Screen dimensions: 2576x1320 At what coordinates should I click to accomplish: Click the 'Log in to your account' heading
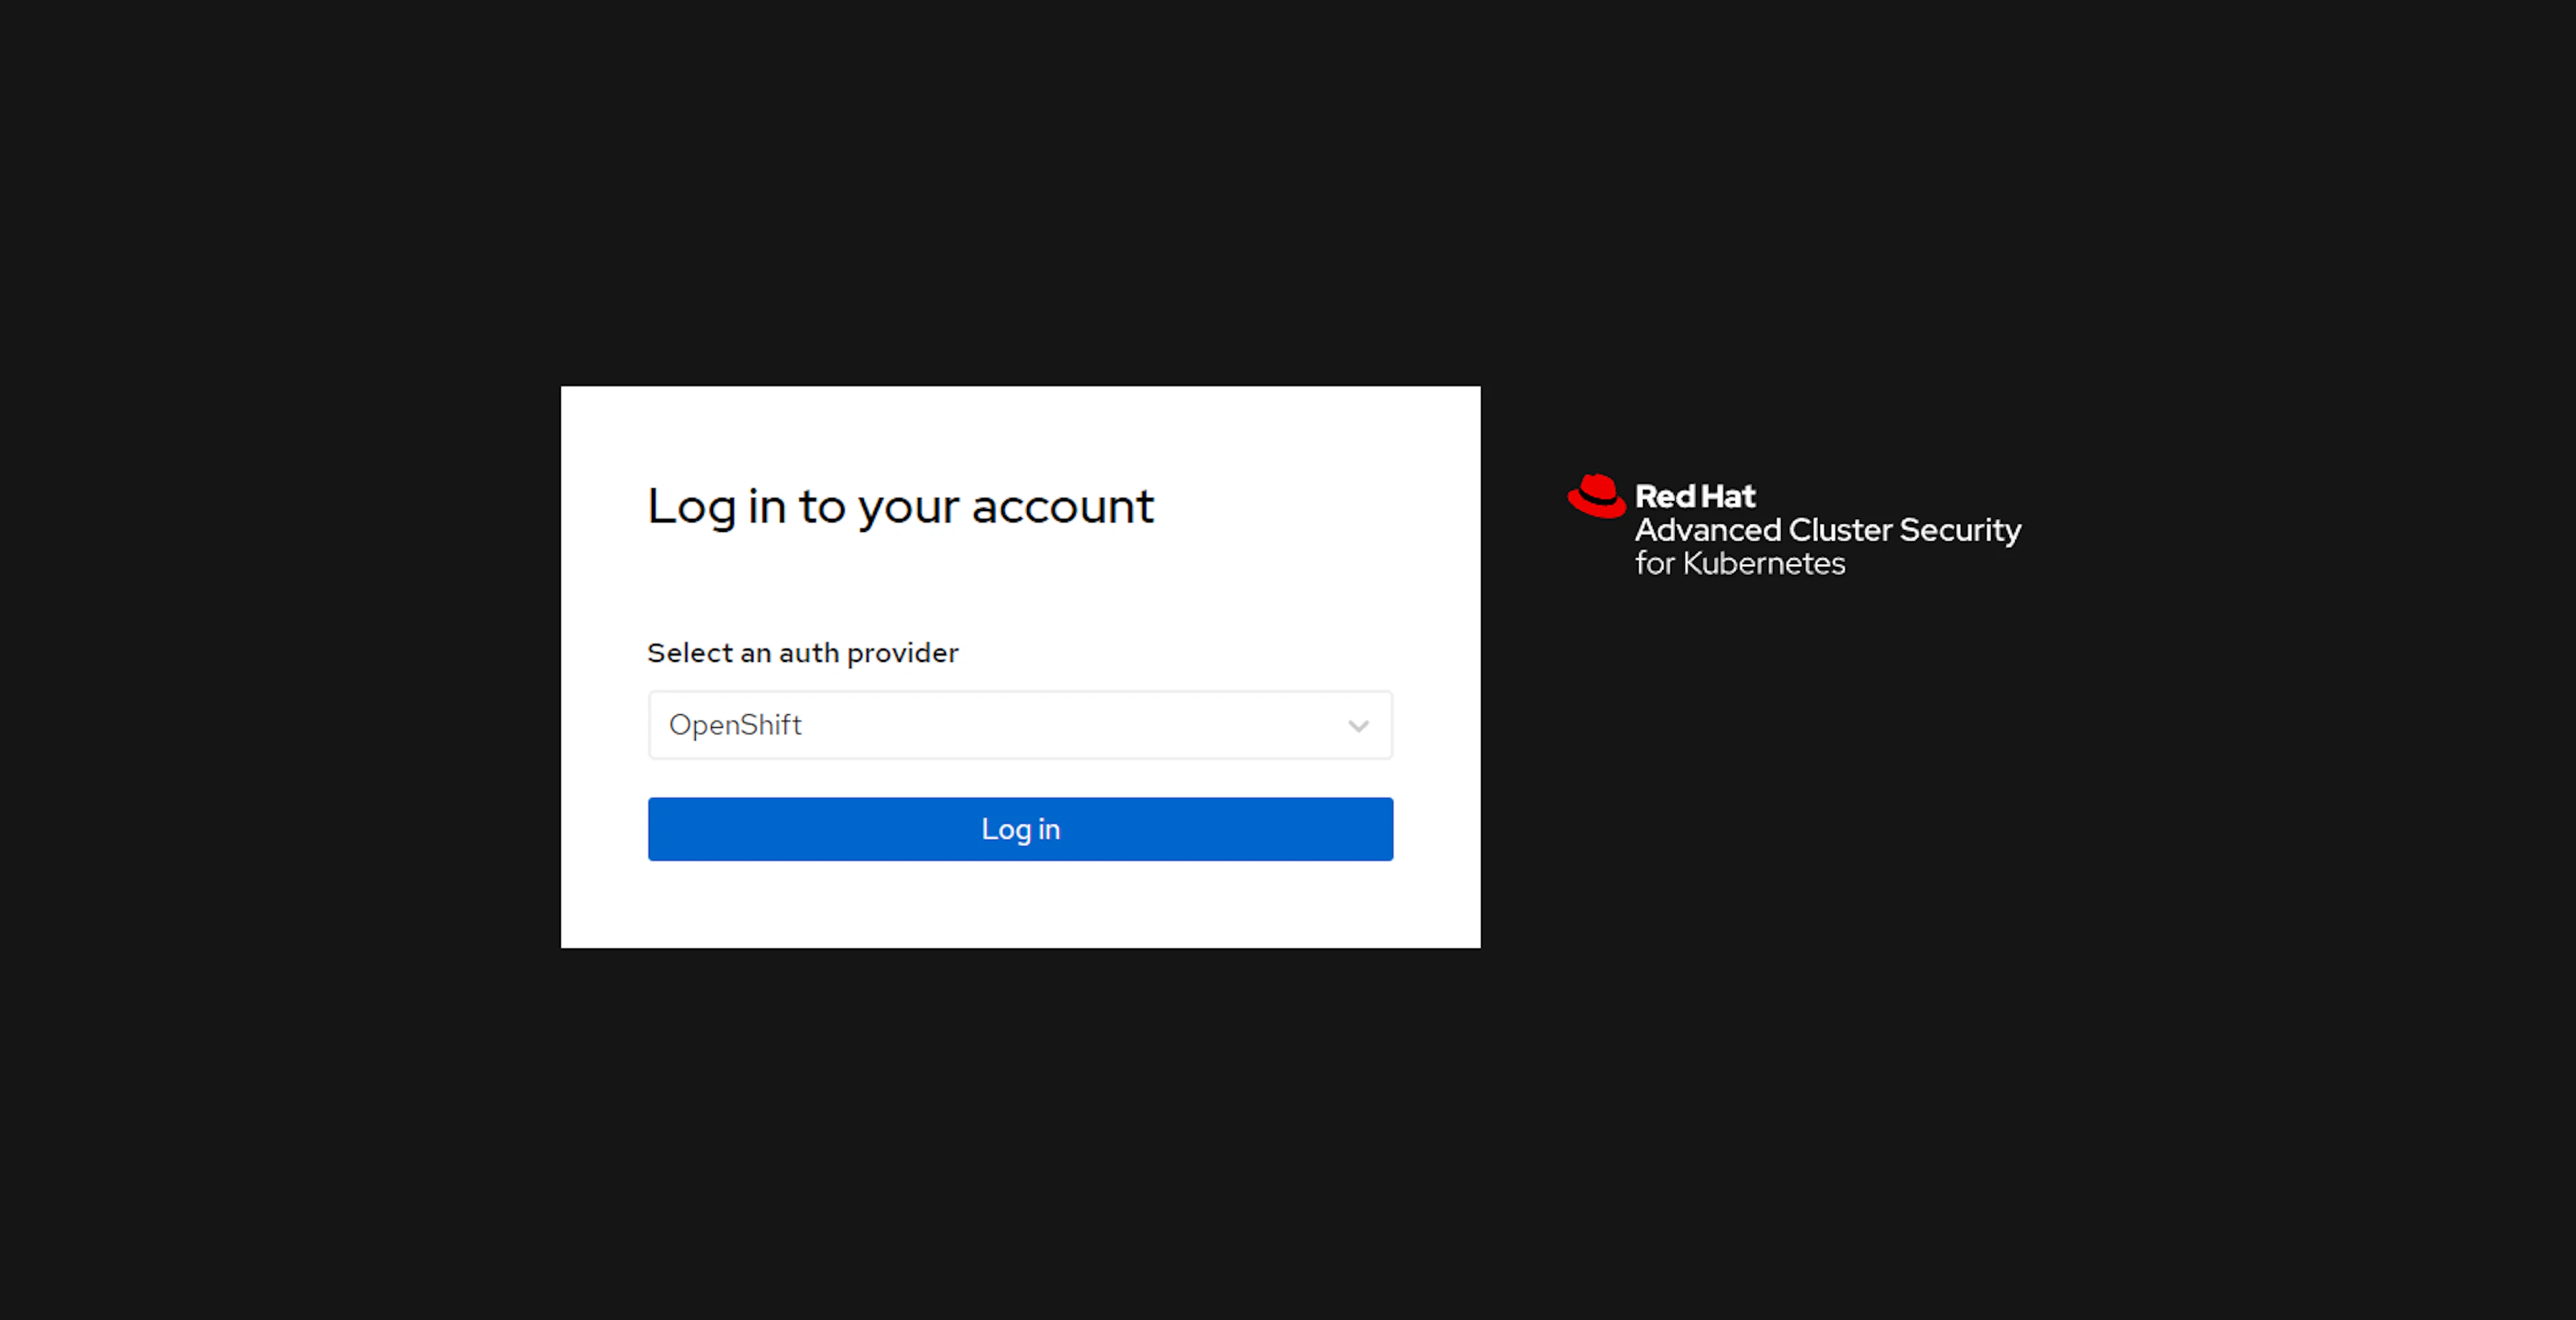click(x=899, y=506)
